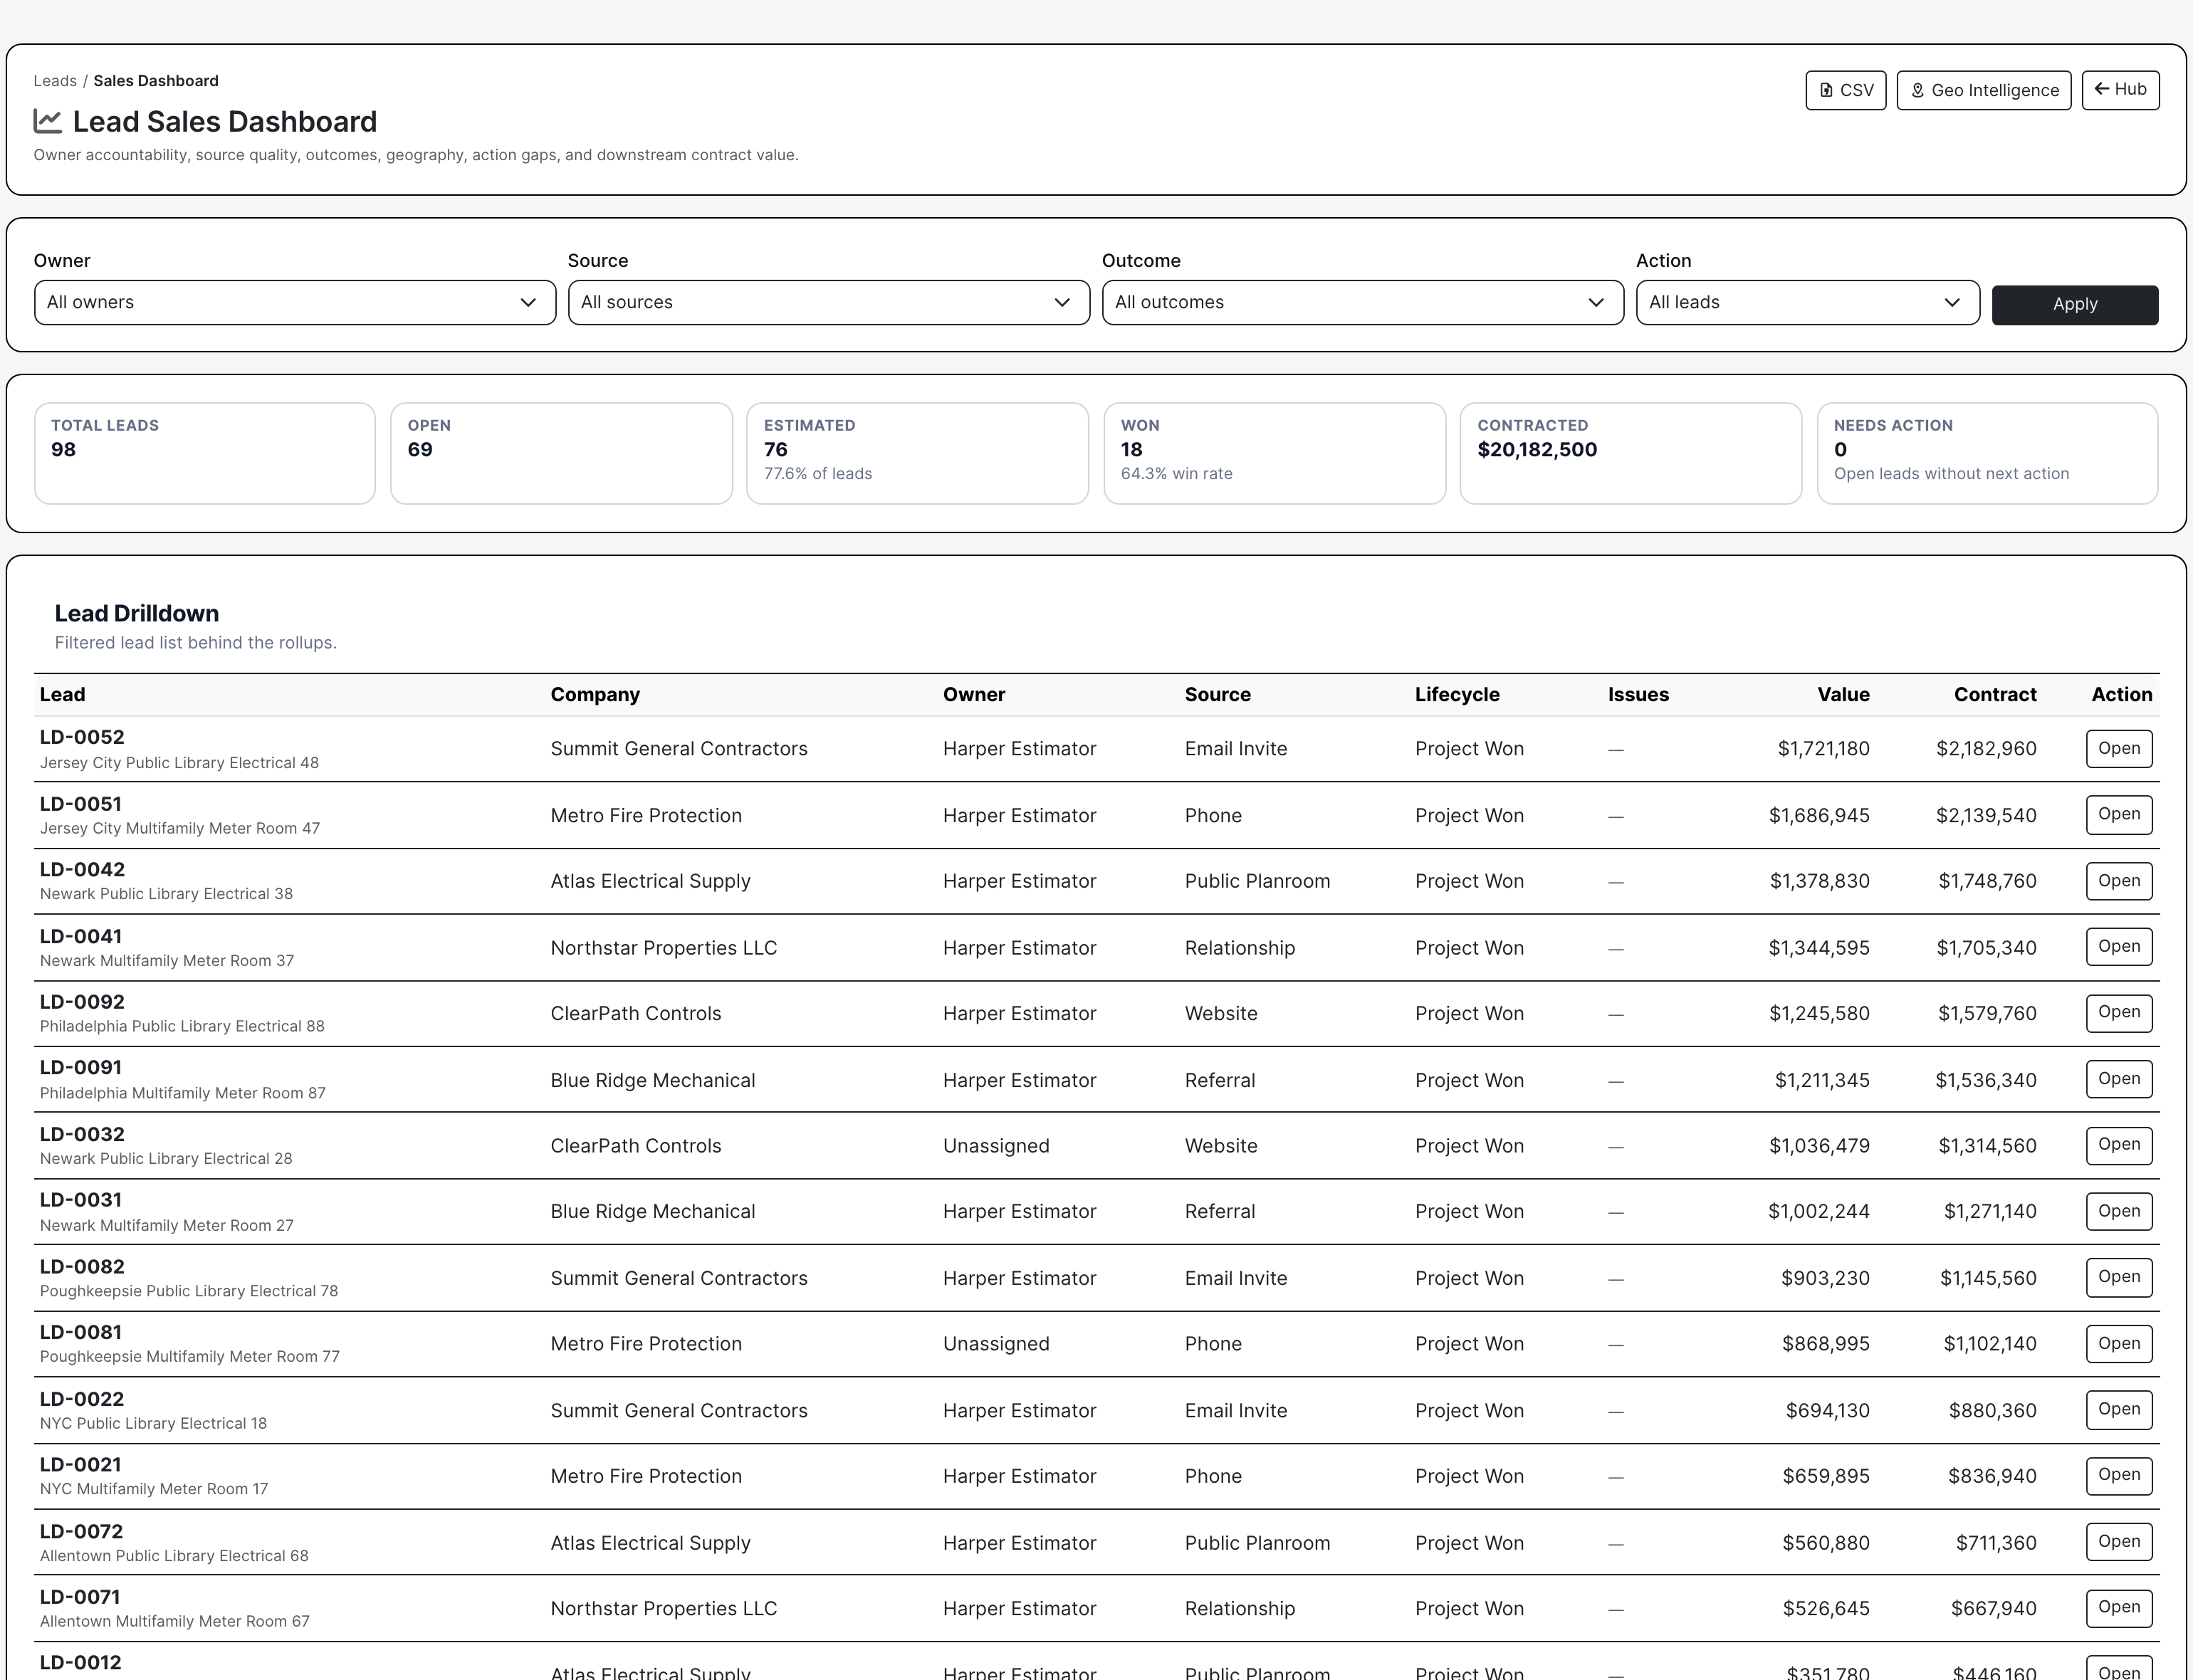Open lead LD-0052
2193x1680 pixels.
[x=2119, y=749]
